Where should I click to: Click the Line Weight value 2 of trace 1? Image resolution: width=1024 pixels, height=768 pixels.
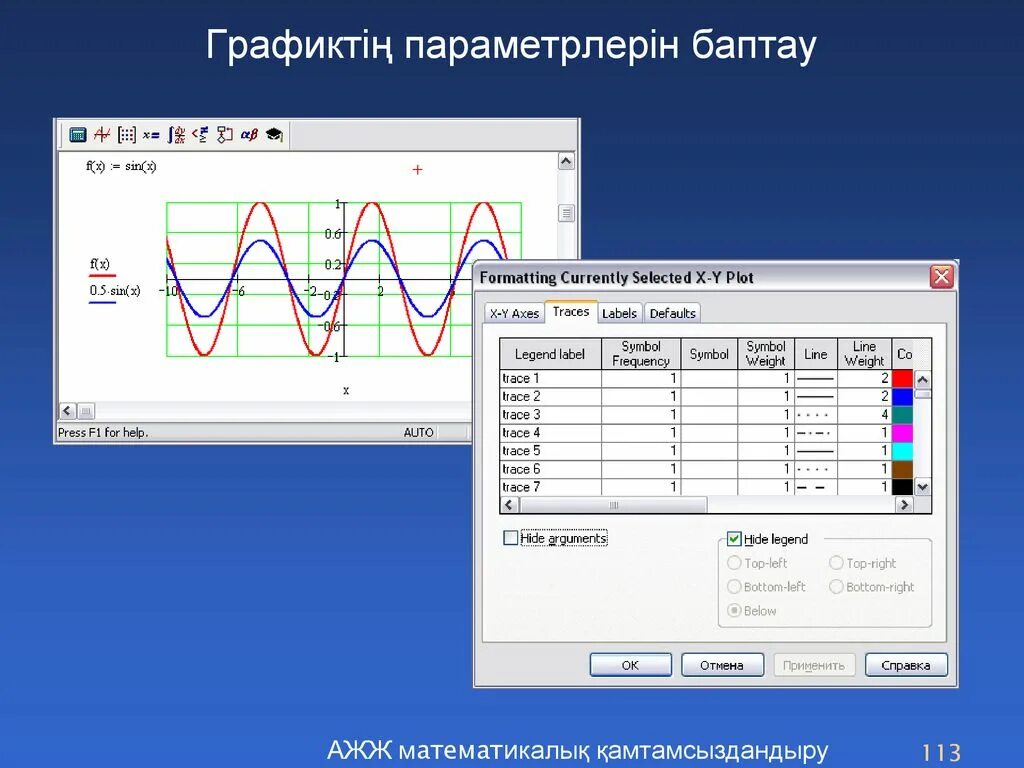pos(865,378)
